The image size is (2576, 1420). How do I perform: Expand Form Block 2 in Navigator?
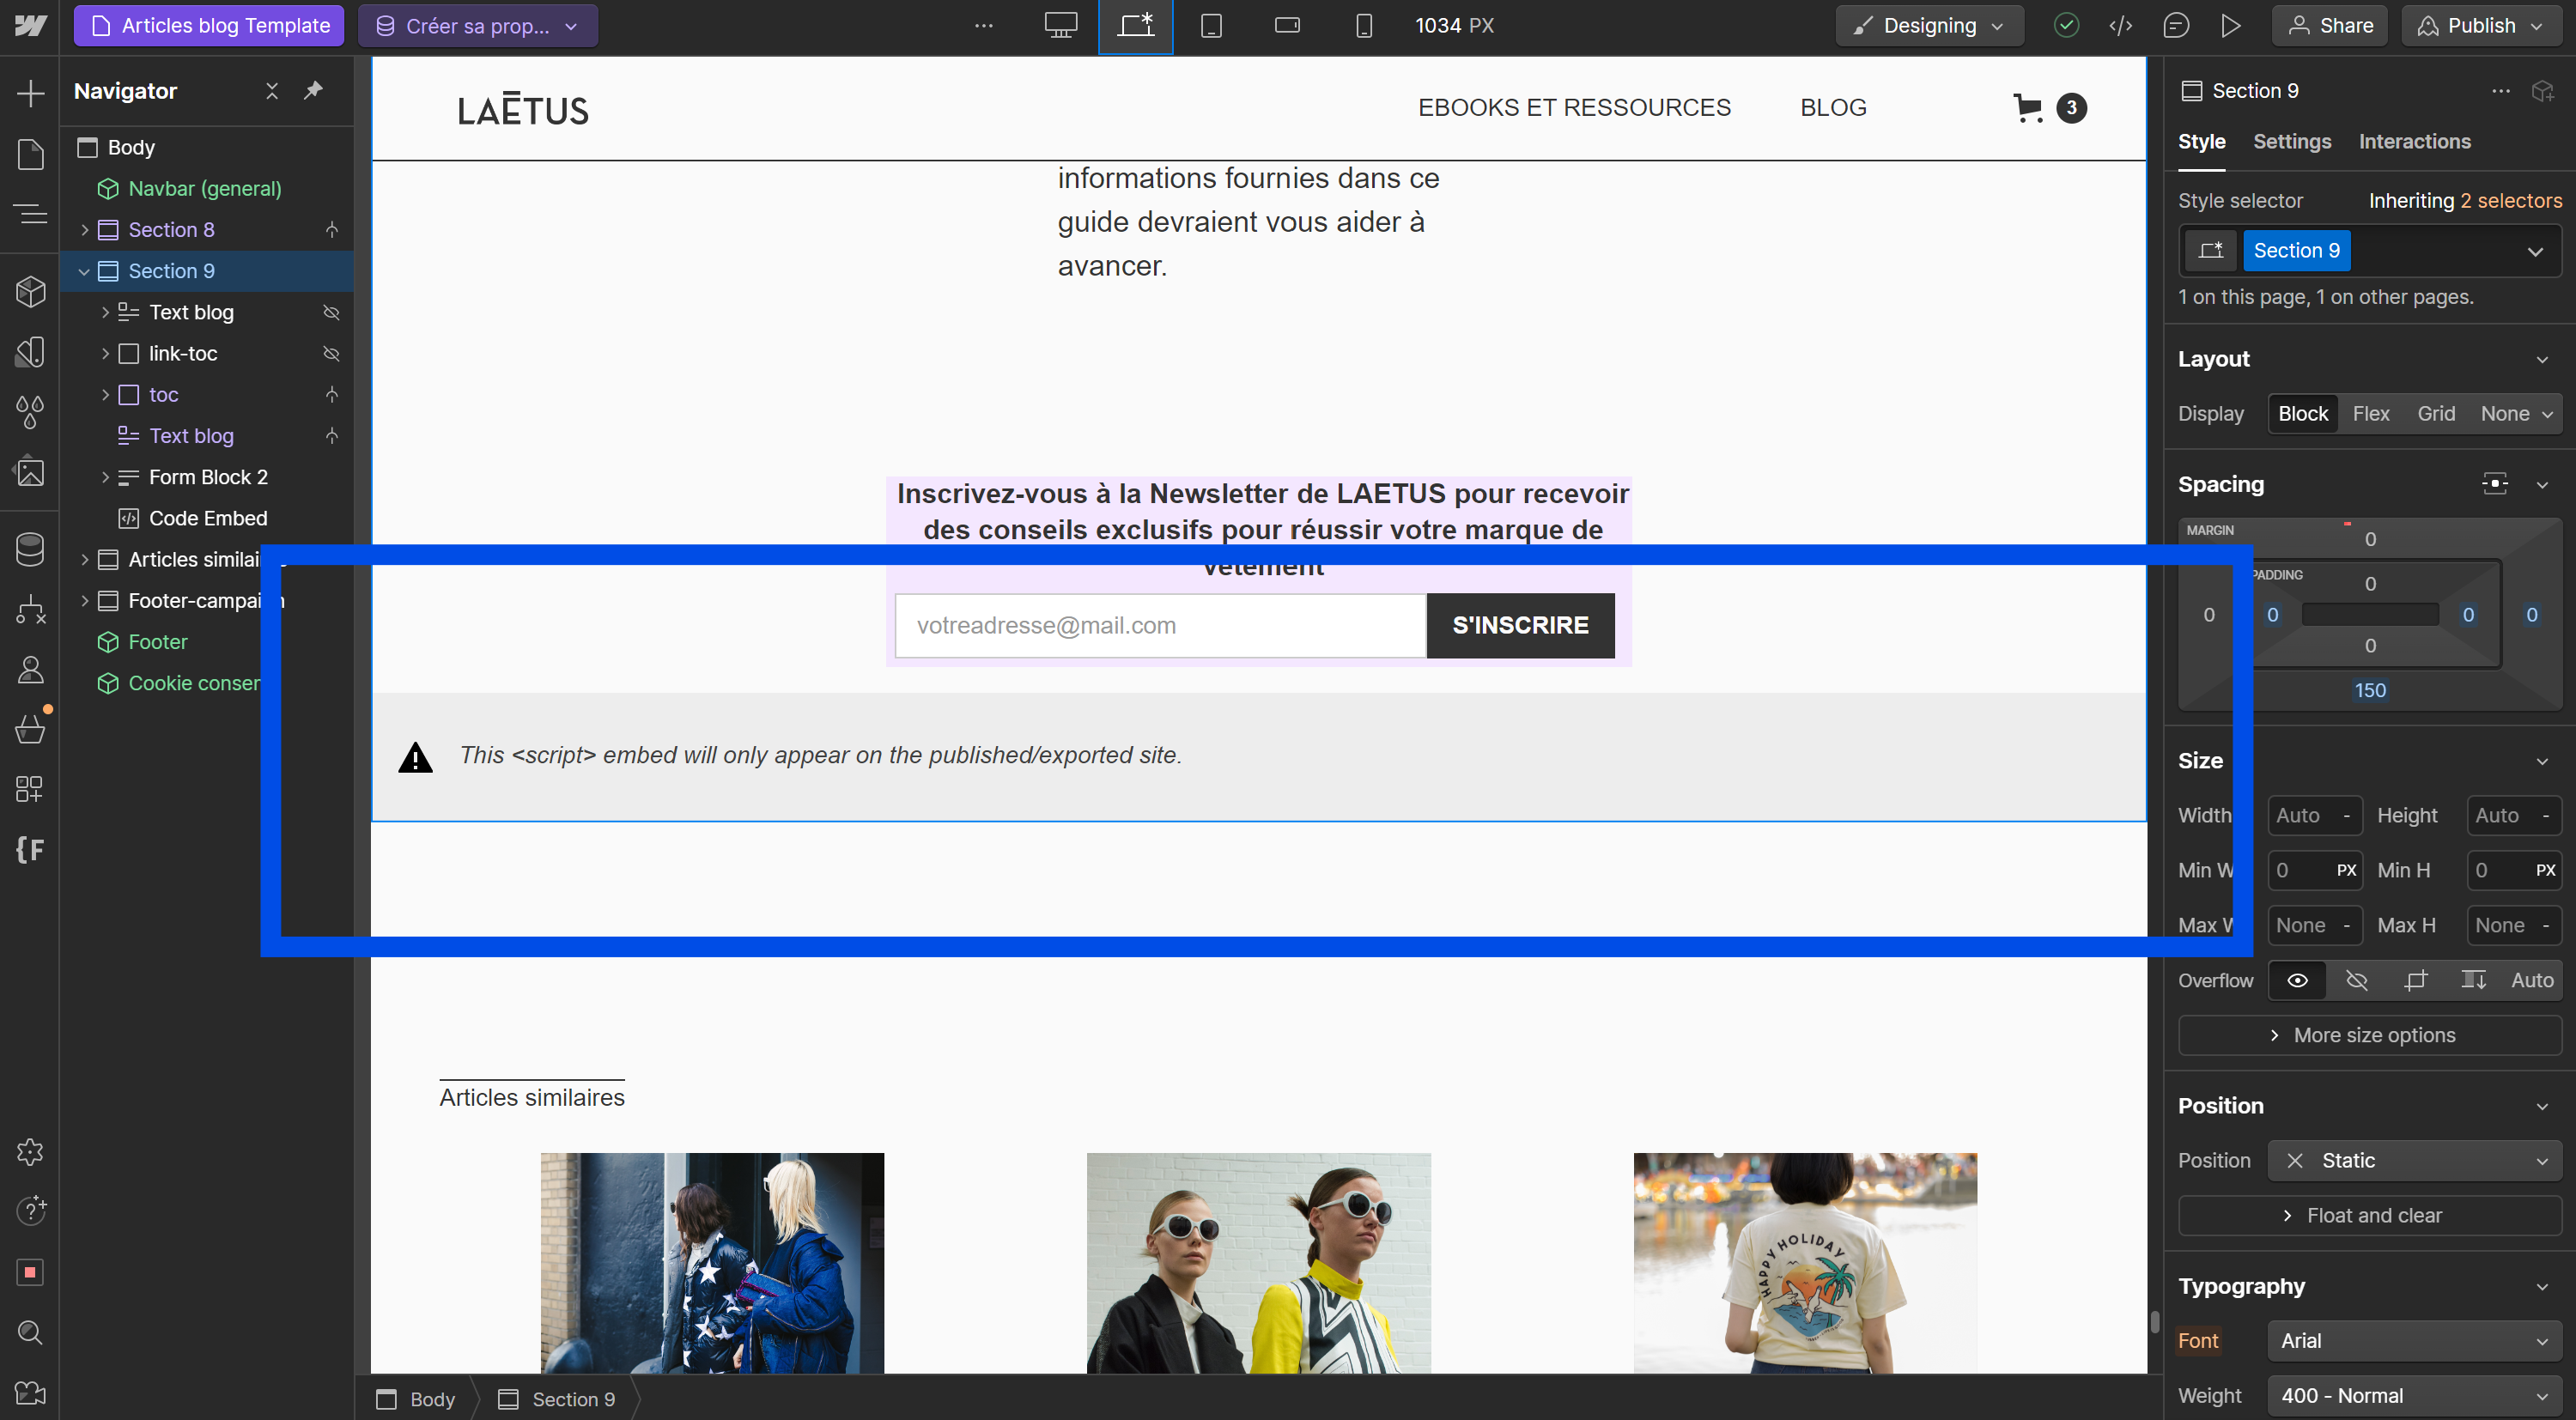click(105, 477)
